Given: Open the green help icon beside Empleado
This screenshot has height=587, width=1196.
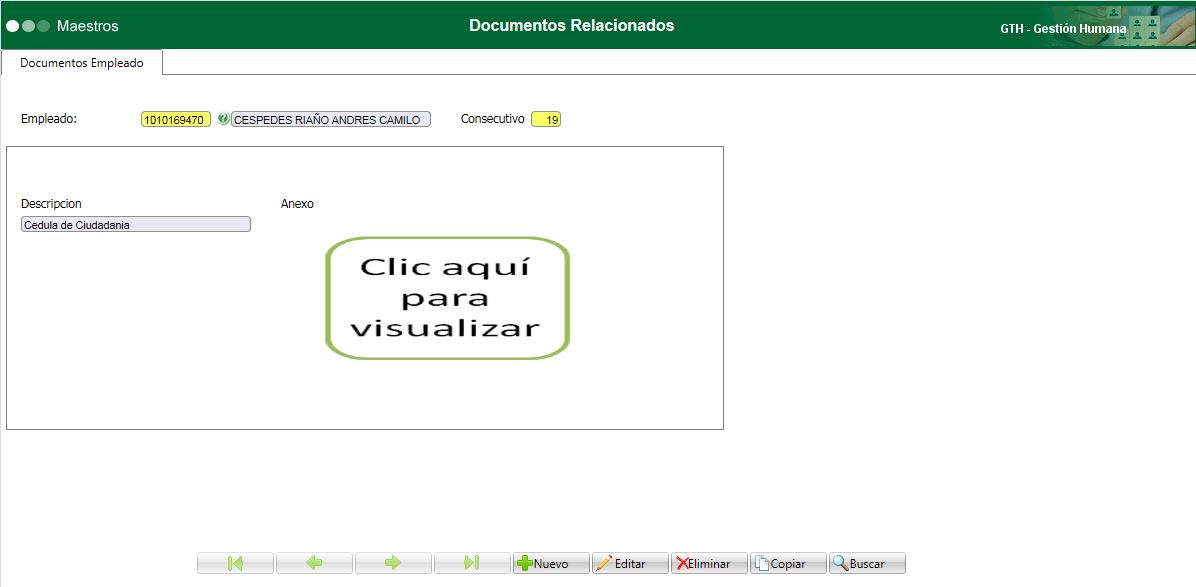Looking at the screenshot, I should pyautogui.click(x=222, y=118).
